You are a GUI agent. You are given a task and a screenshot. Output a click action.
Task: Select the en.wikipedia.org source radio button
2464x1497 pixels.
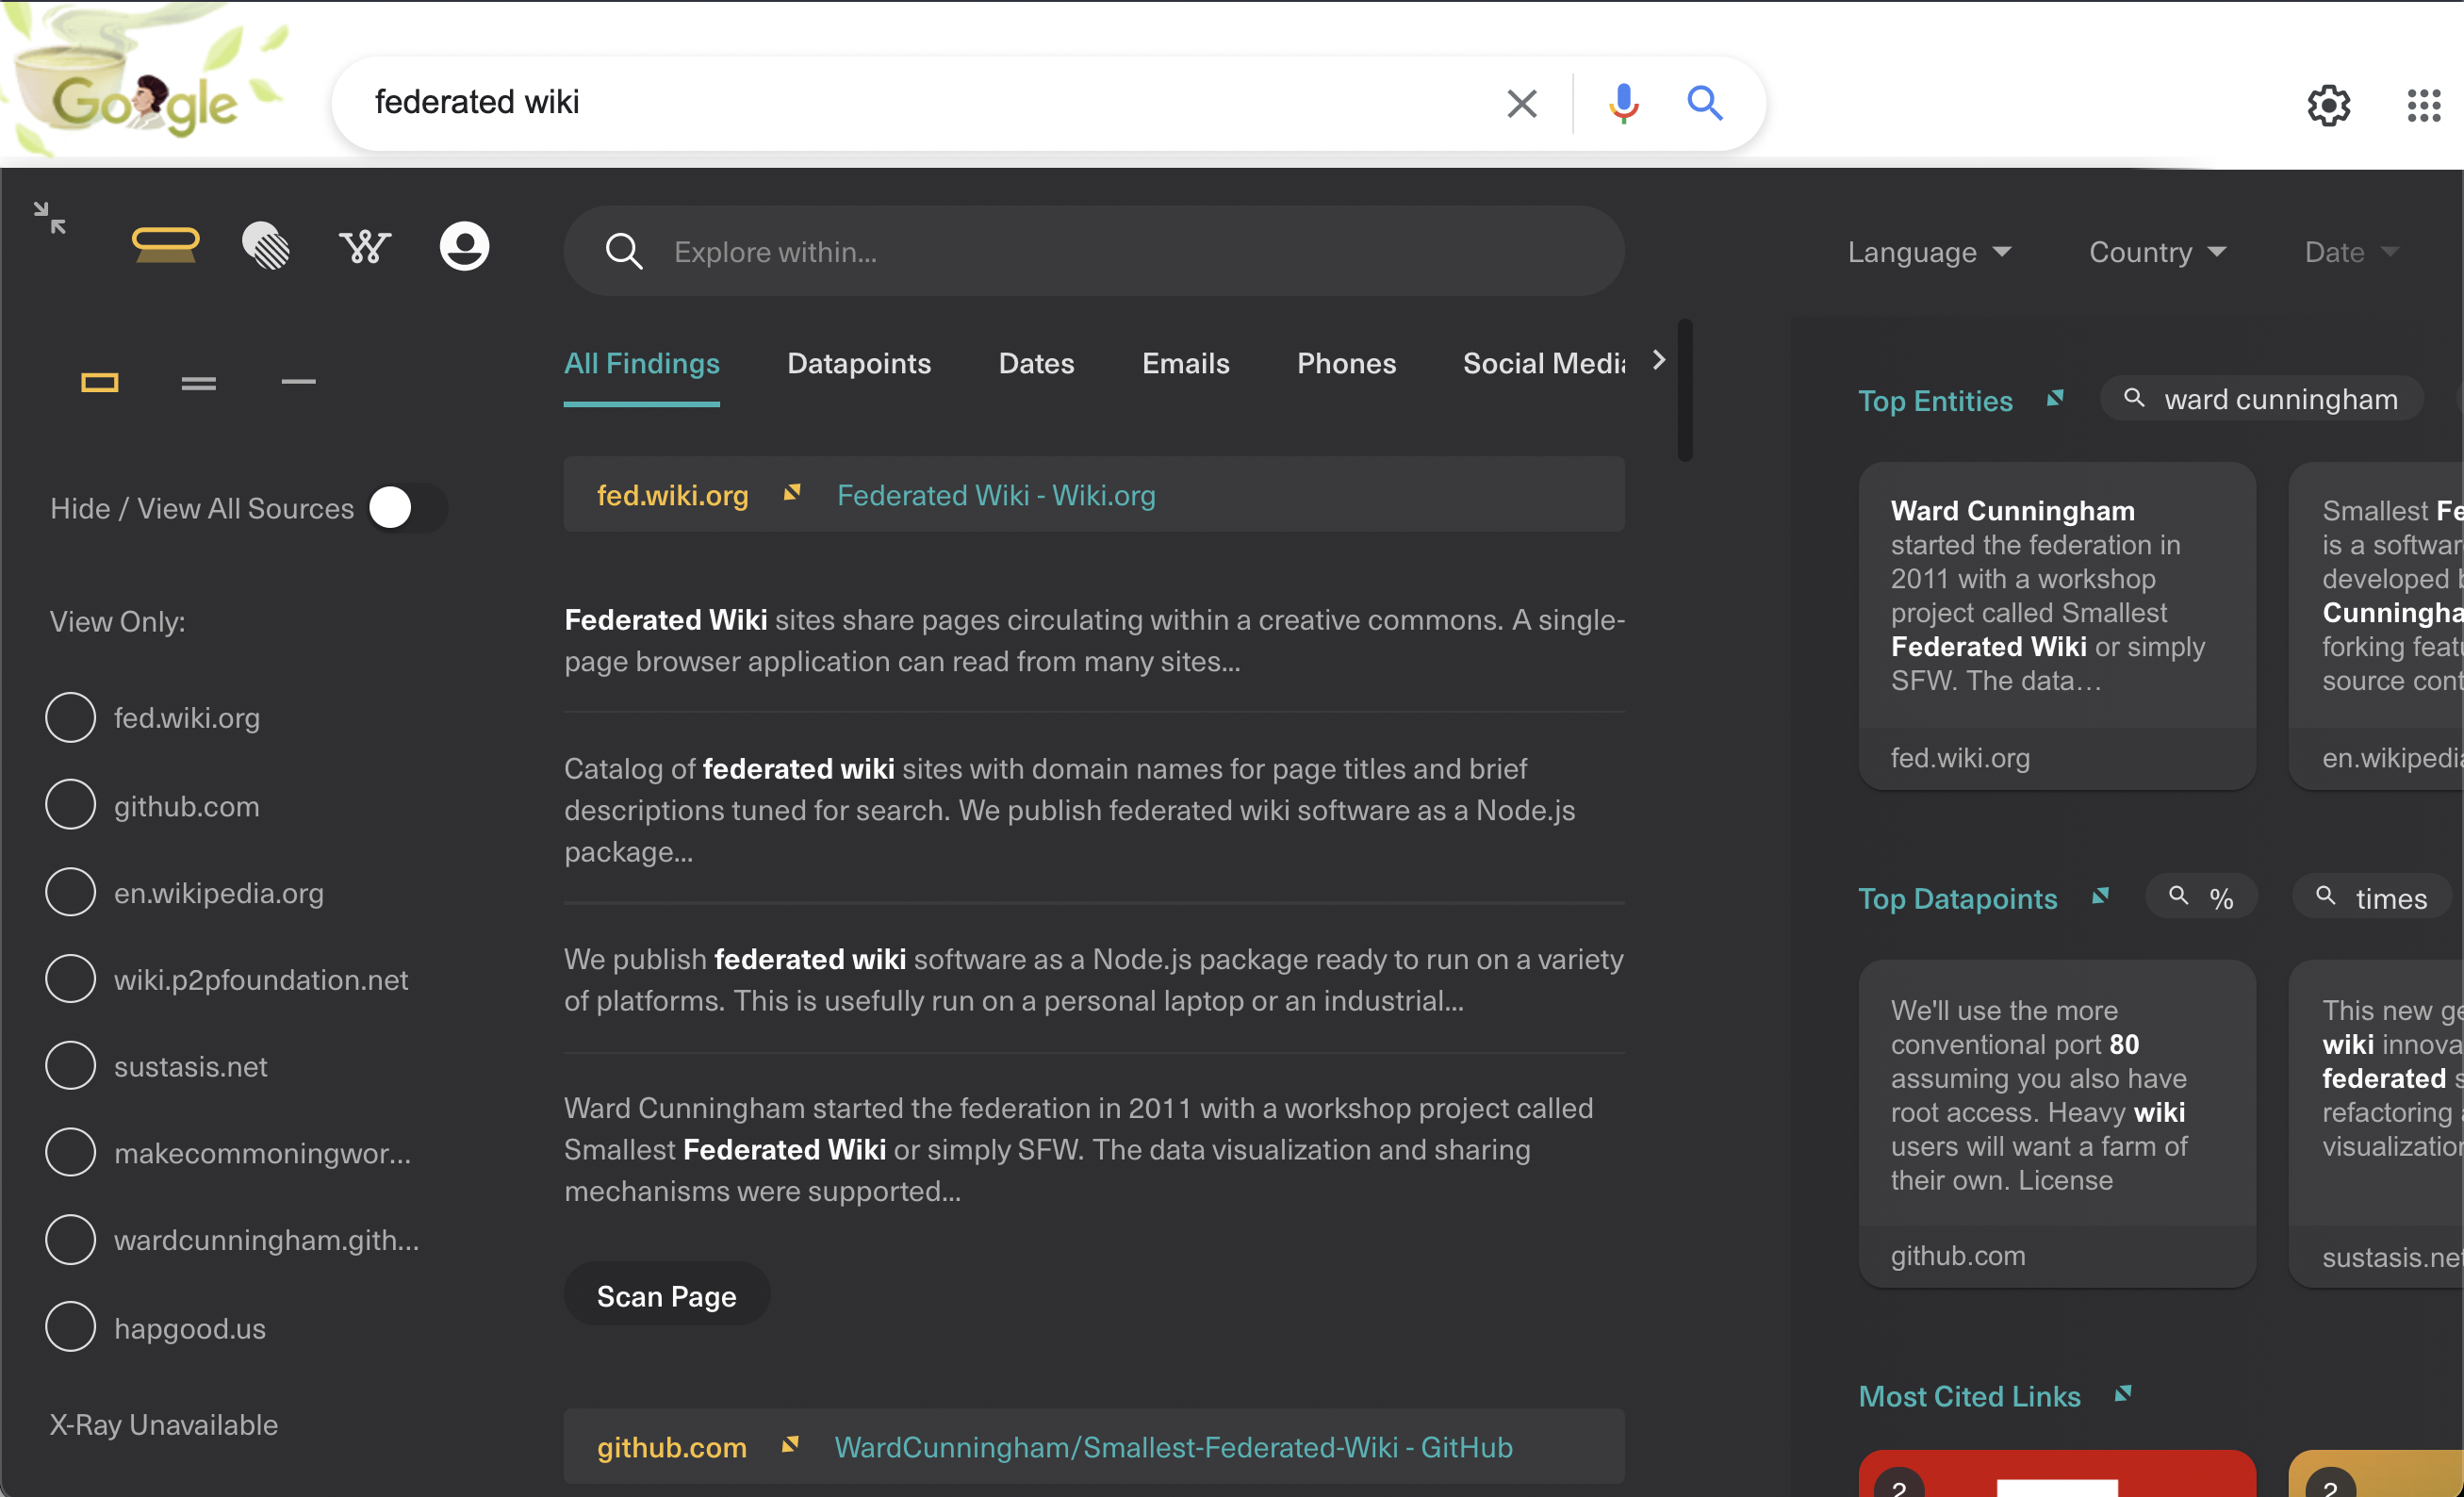point(70,892)
